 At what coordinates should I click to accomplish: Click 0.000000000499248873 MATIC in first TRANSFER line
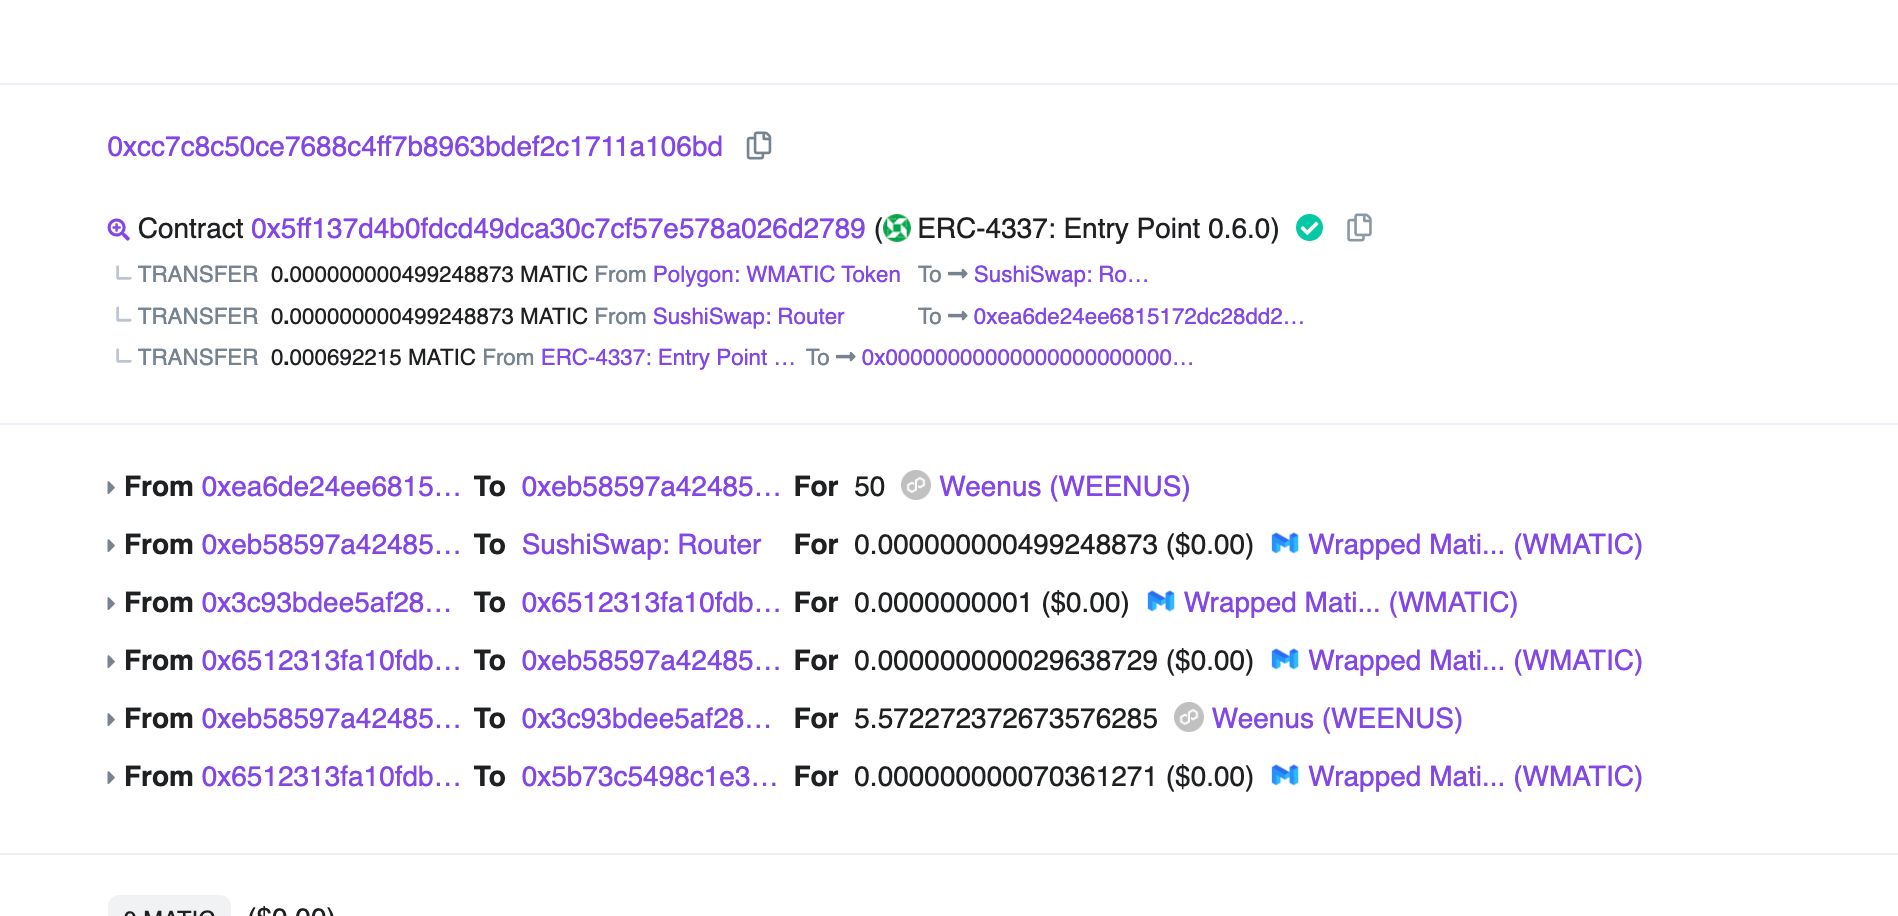coord(429,274)
